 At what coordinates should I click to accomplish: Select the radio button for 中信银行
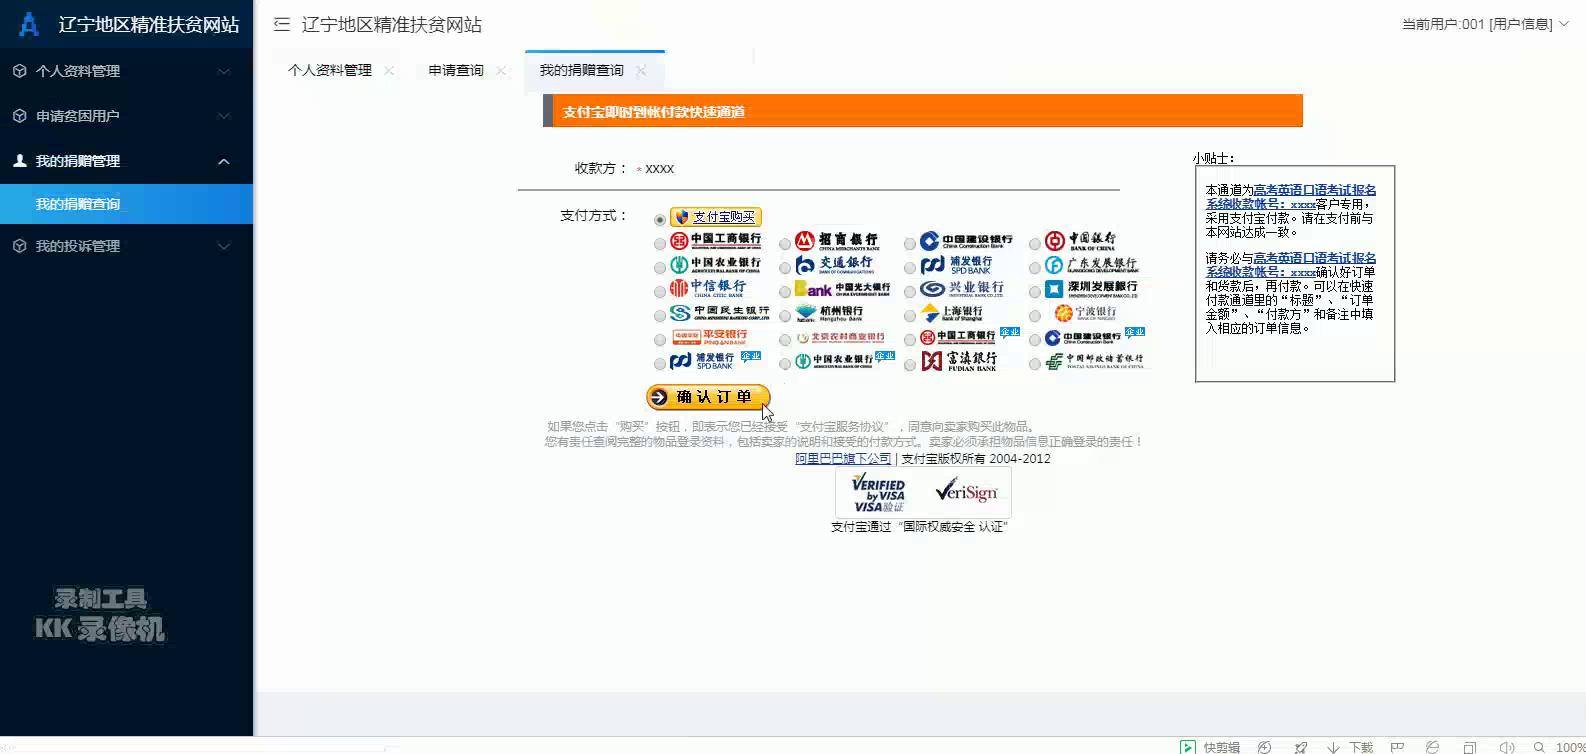(659, 291)
